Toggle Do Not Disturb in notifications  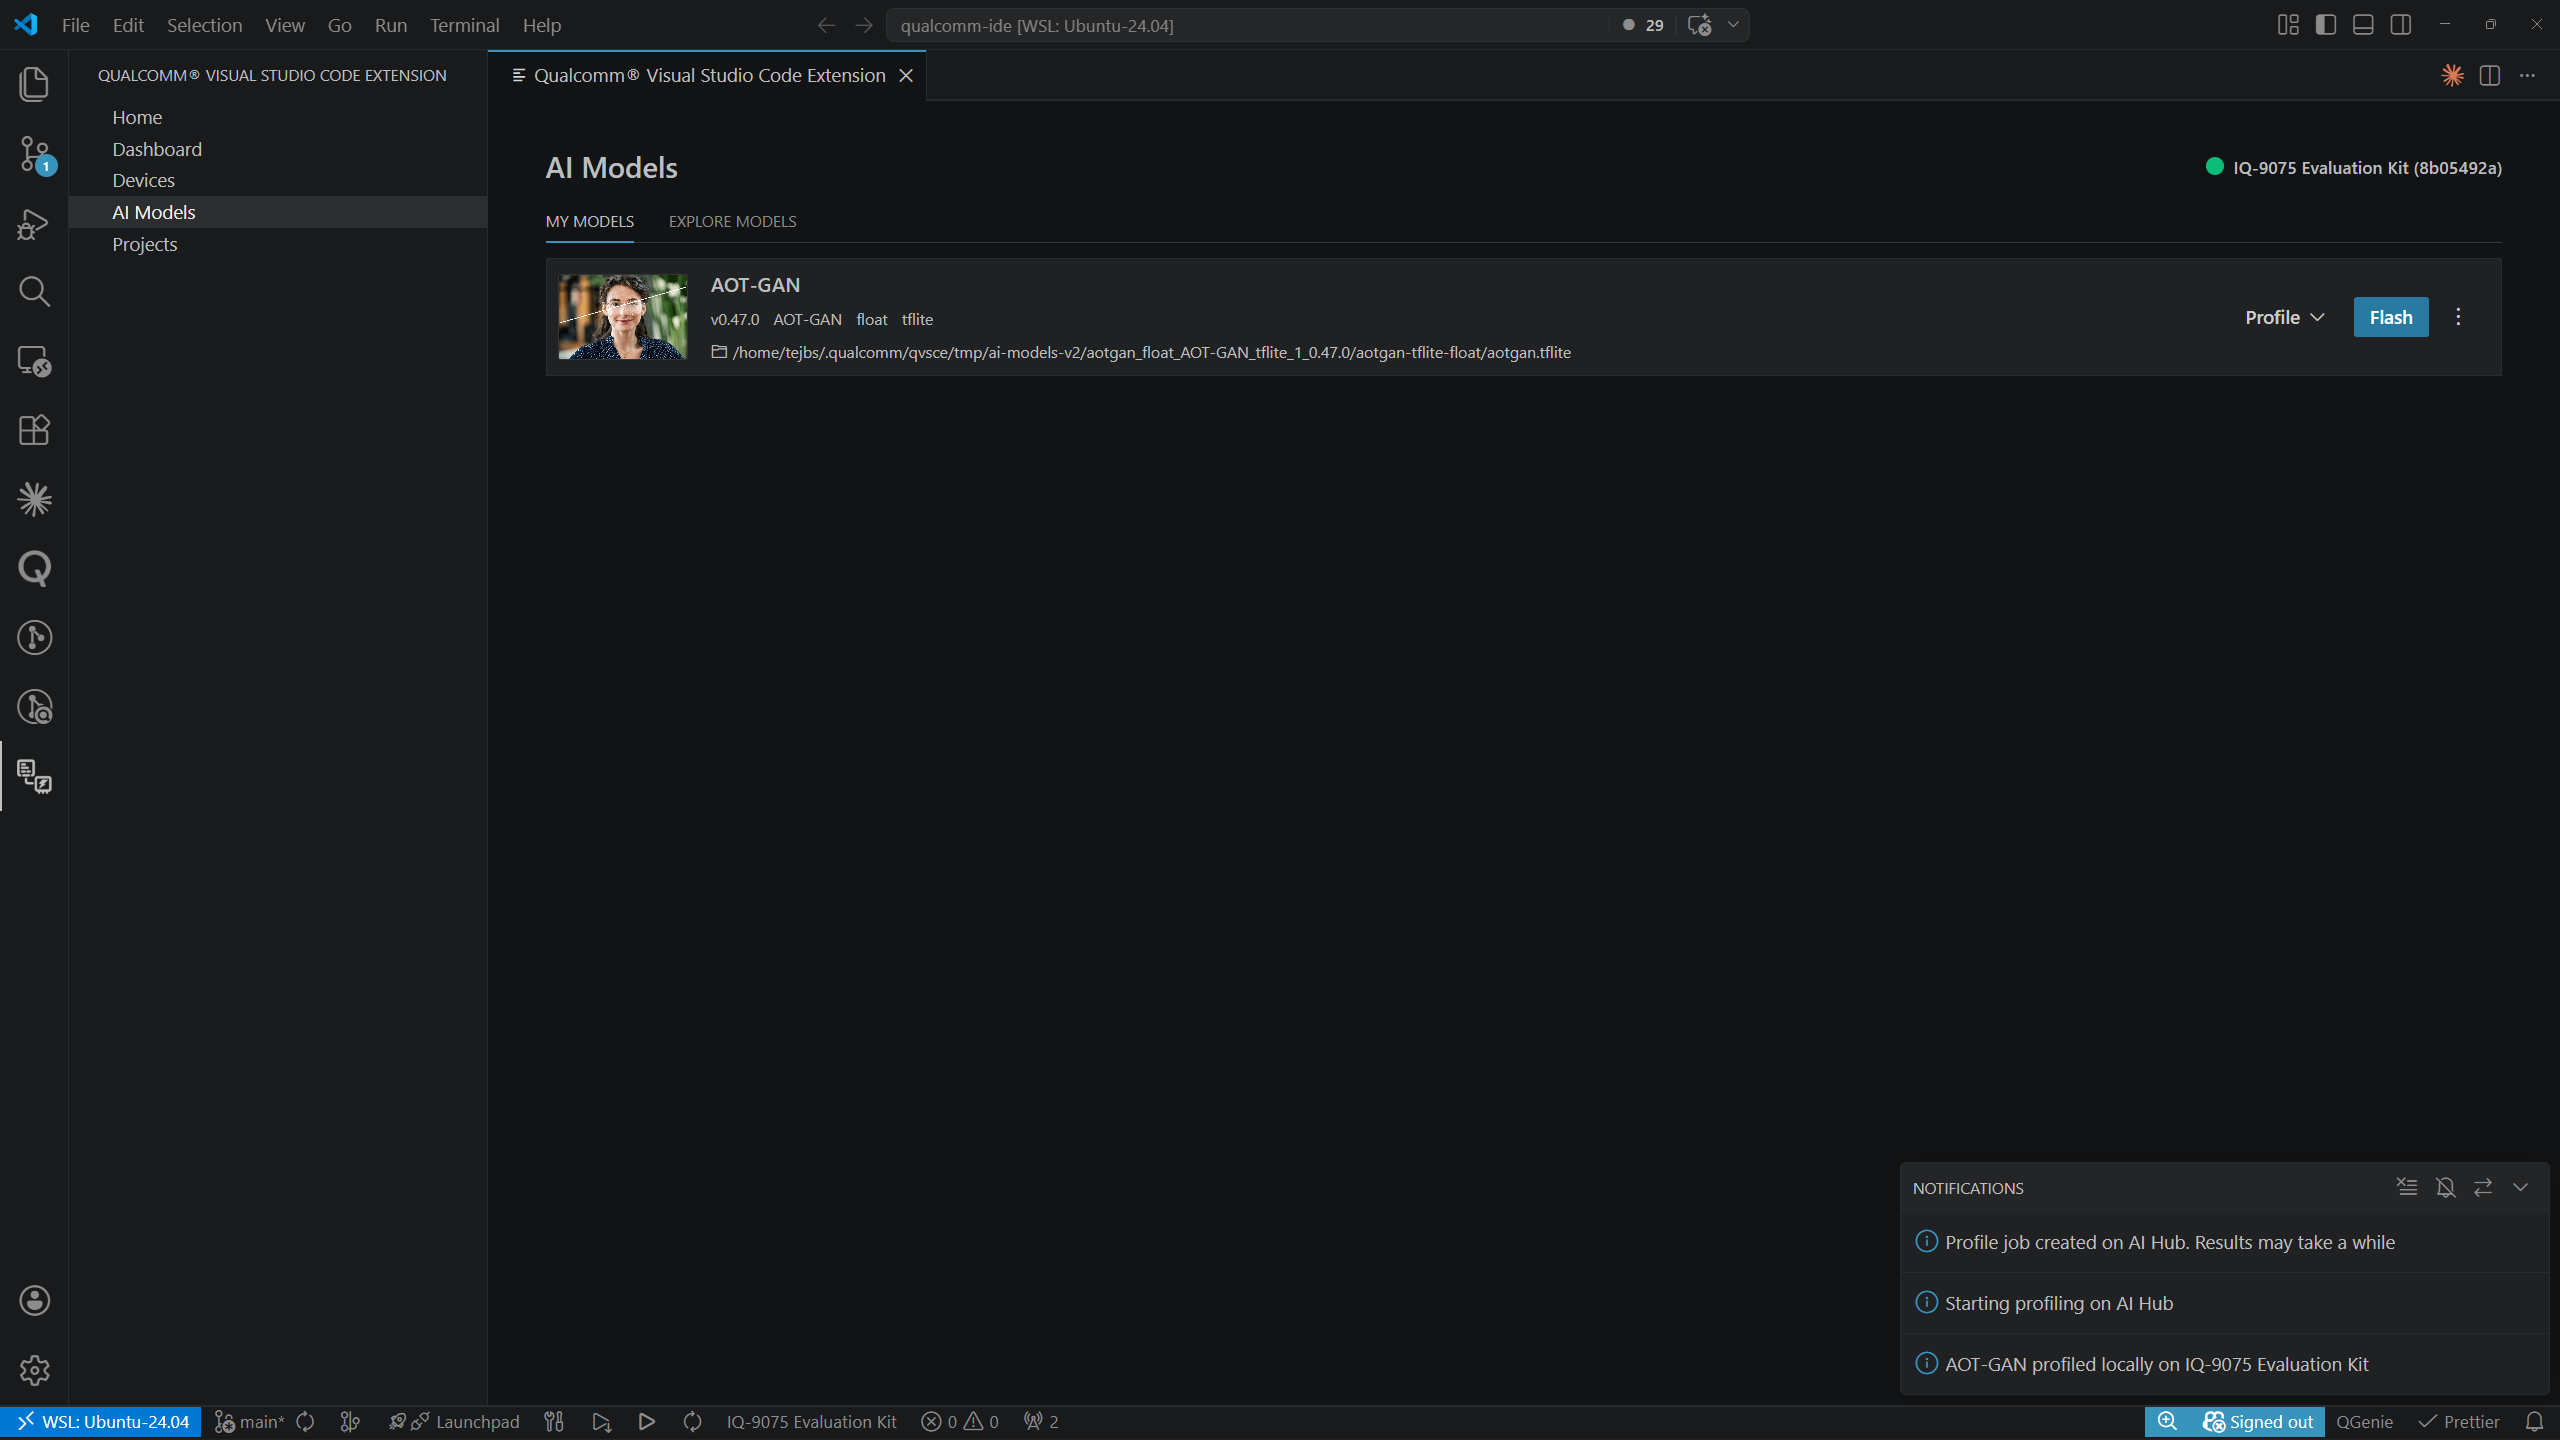tap(2445, 1187)
